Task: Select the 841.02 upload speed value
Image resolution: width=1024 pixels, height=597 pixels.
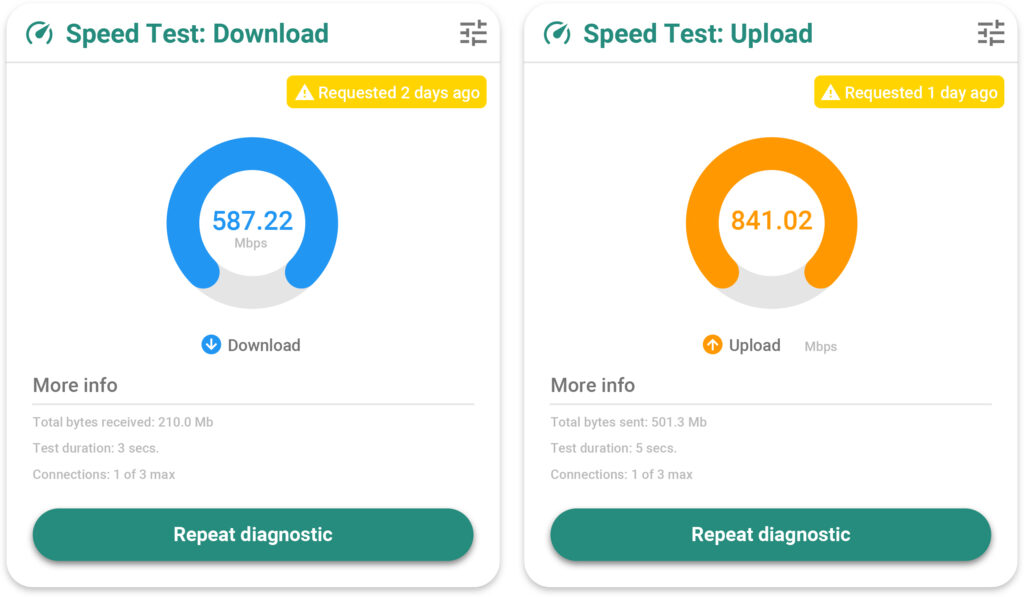Action: [771, 220]
